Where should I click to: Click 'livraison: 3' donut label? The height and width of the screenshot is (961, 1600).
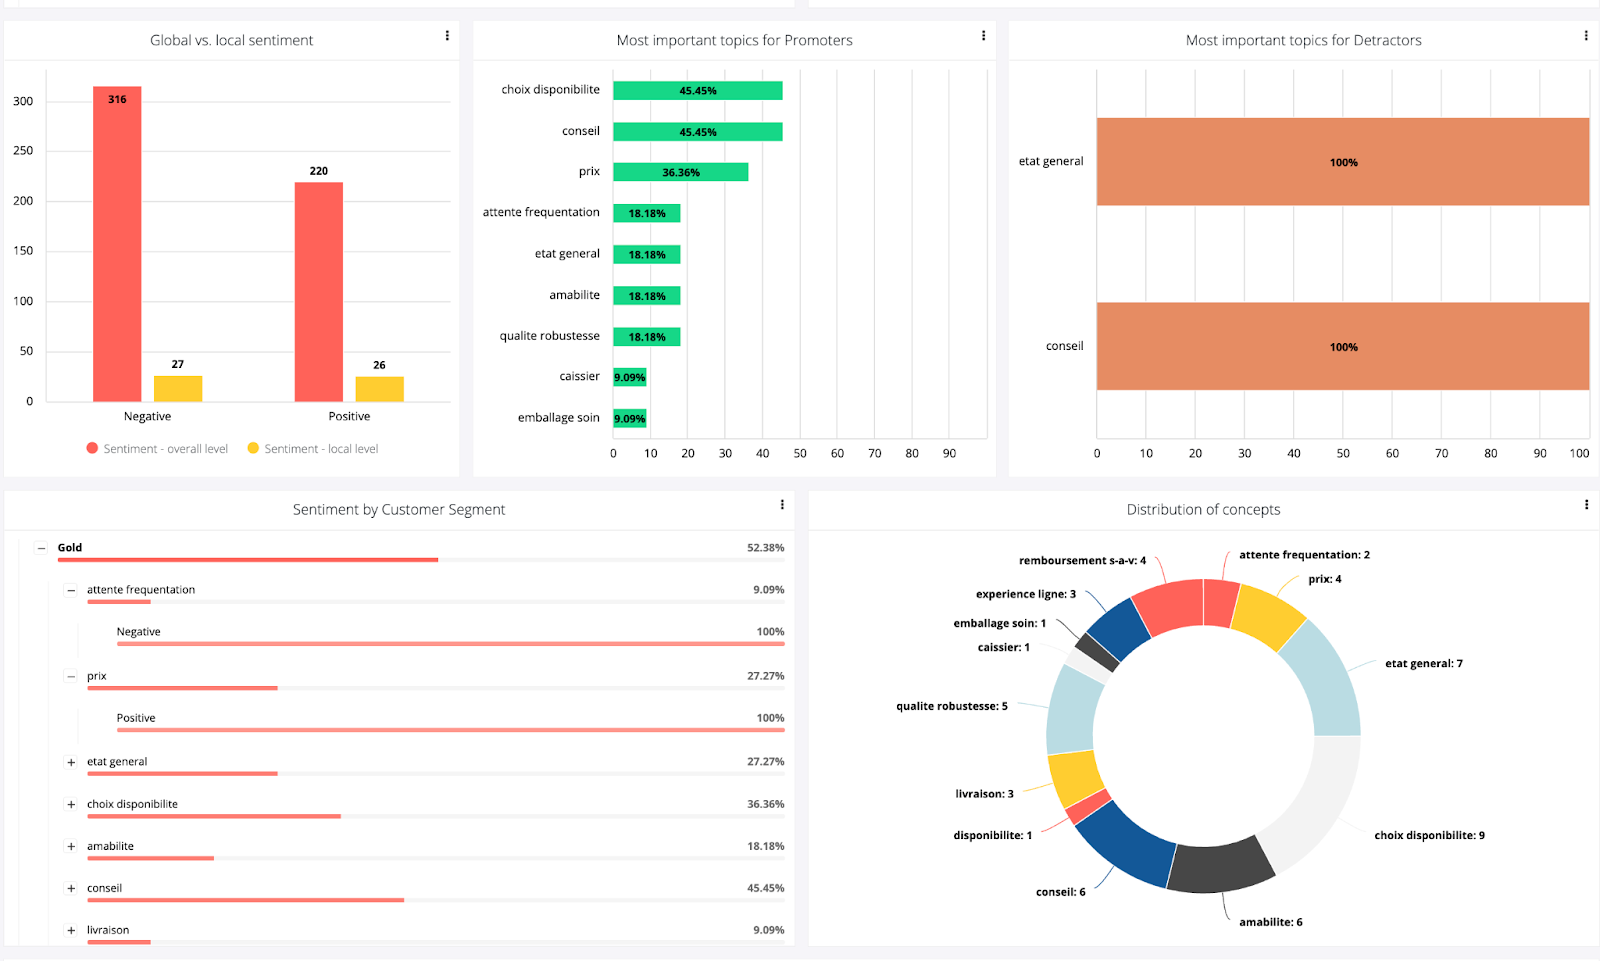coord(985,795)
